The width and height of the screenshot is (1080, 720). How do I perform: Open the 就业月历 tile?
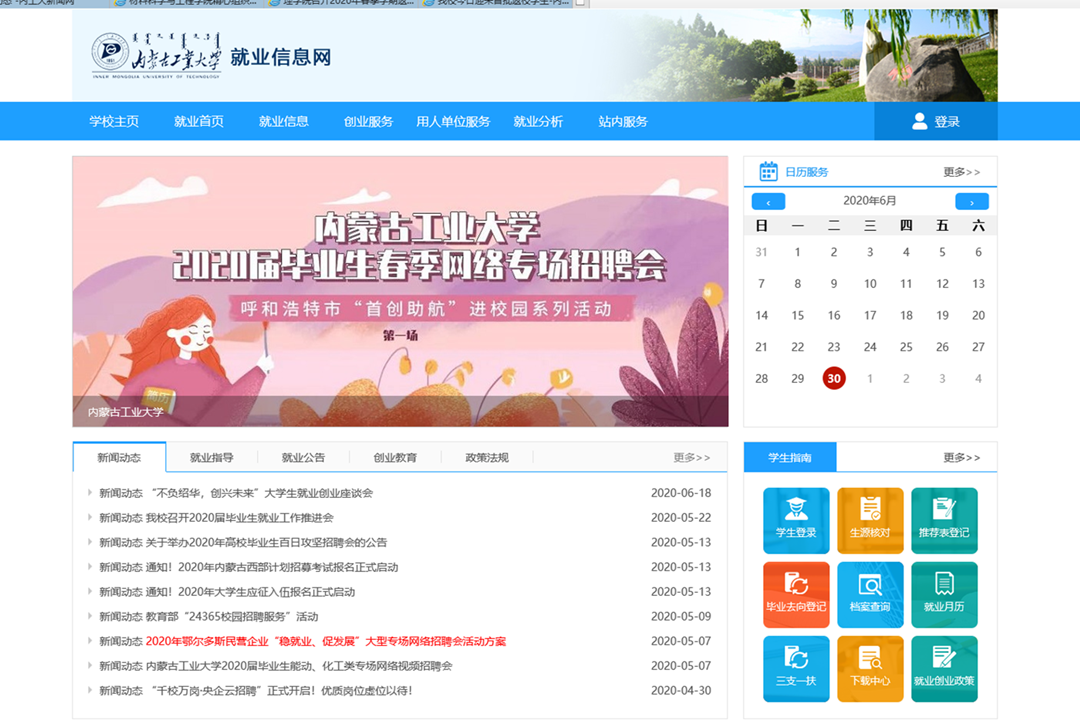coord(944,595)
